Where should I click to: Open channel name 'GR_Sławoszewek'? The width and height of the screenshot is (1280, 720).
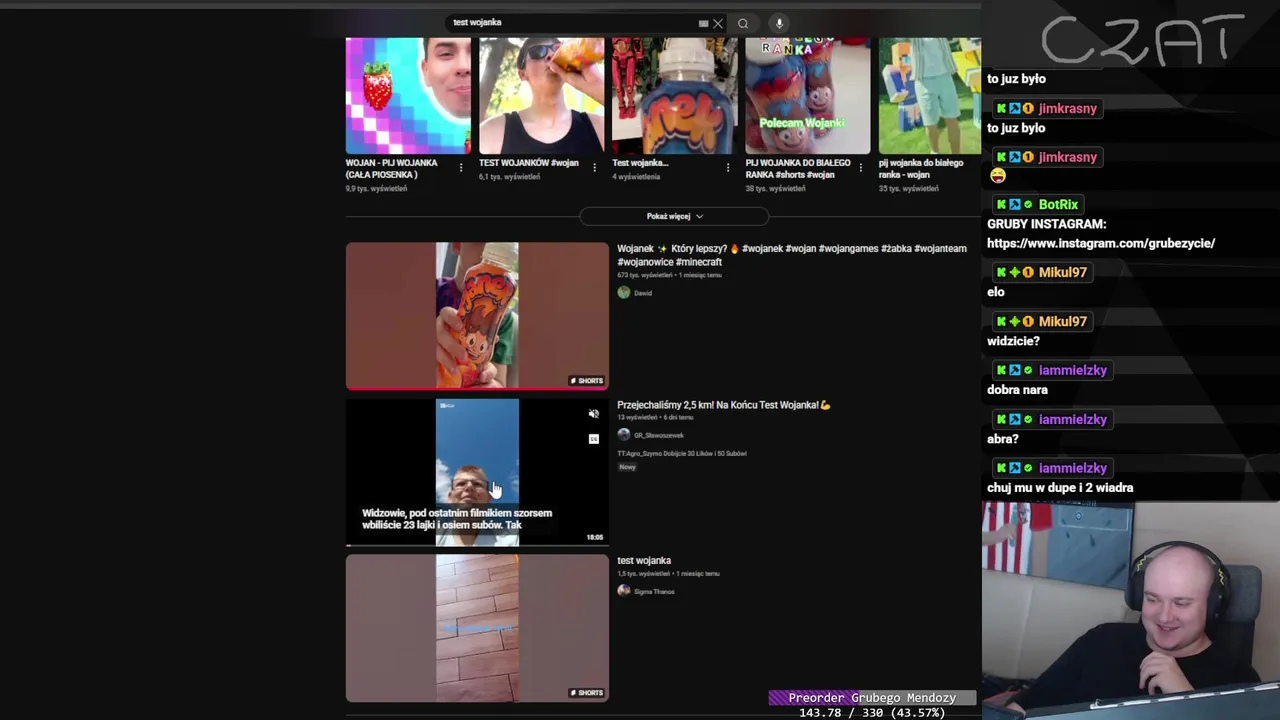click(659, 435)
